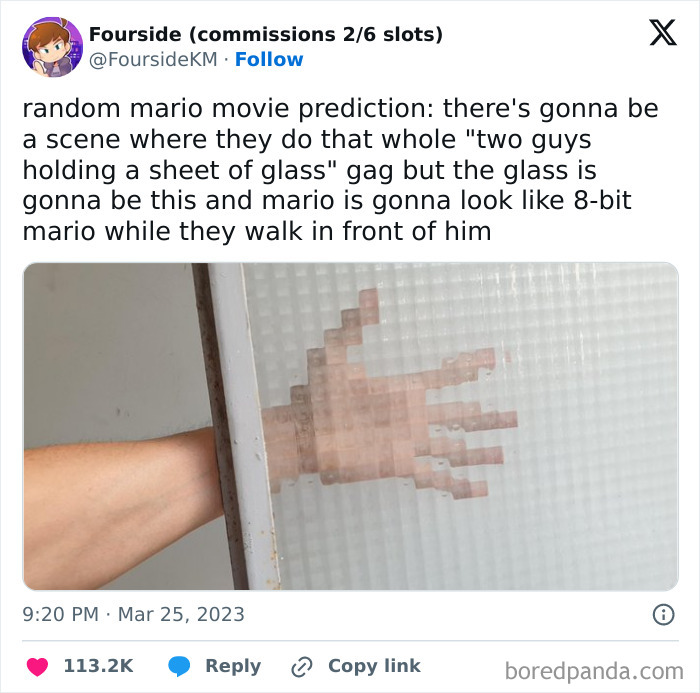Click the rusty glass frame edge in photo

(219, 426)
